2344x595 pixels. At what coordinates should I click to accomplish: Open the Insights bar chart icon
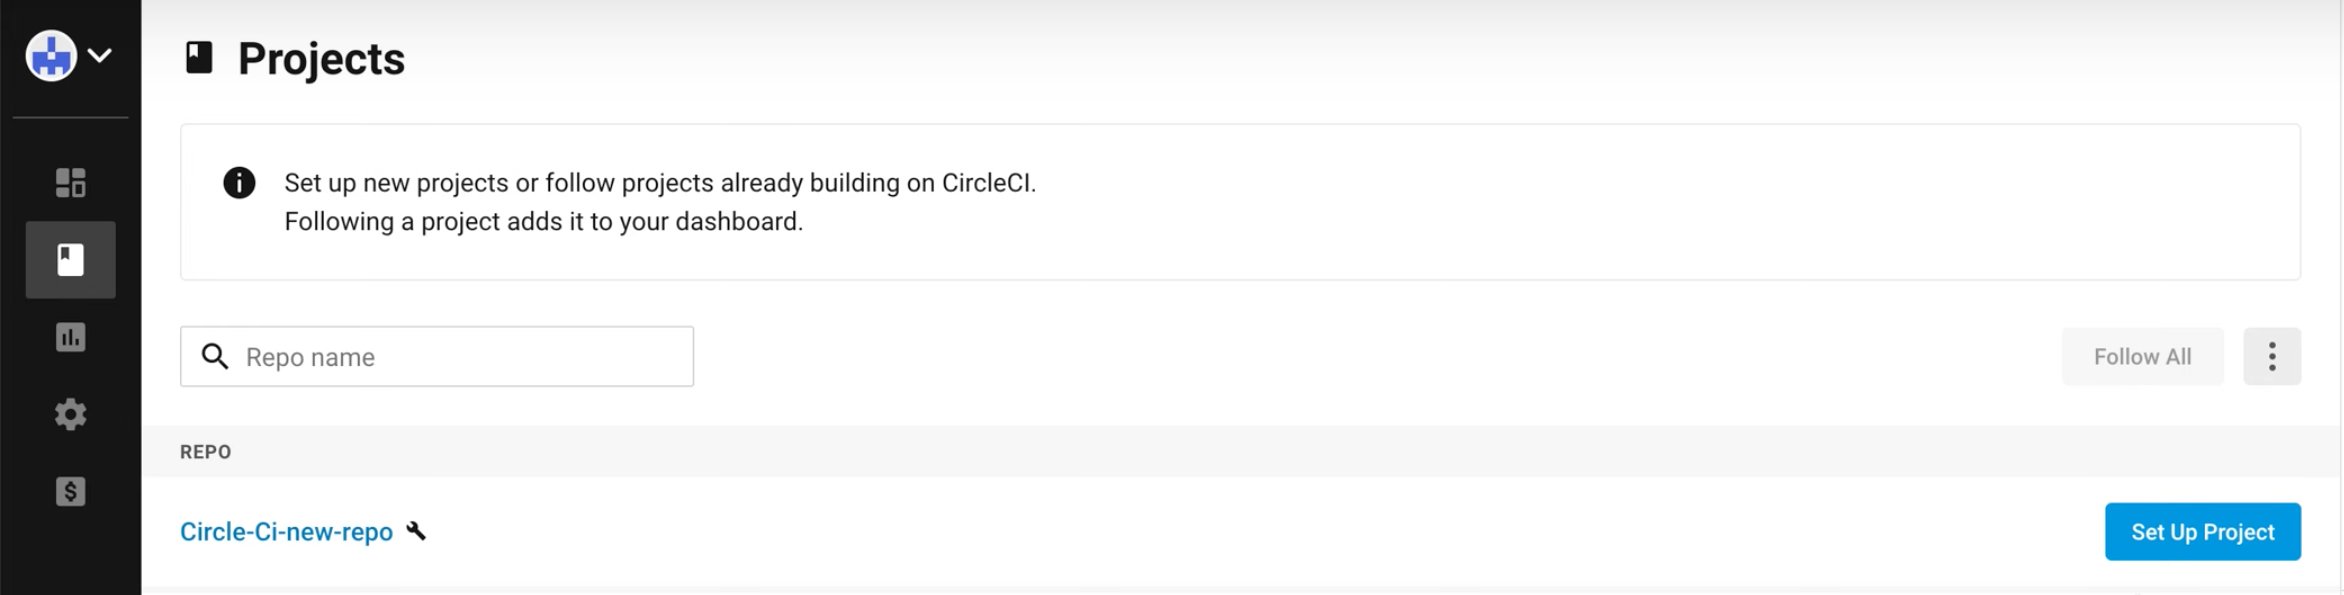[x=70, y=337]
